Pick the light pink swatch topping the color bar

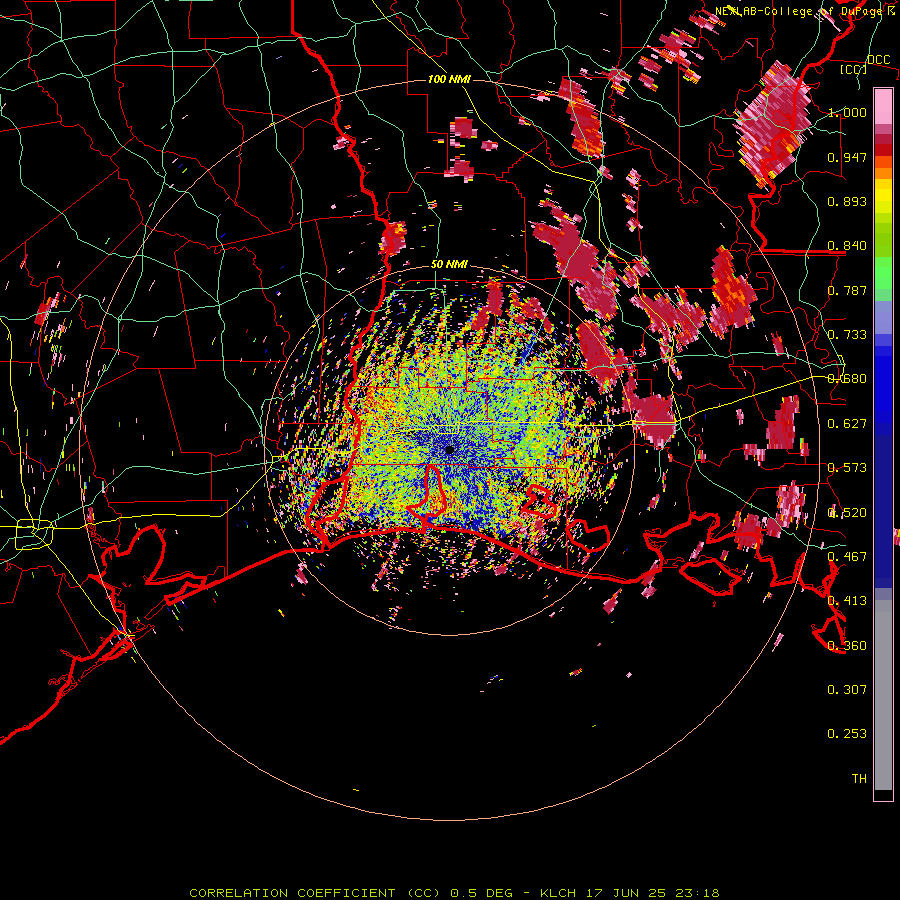coord(883,106)
